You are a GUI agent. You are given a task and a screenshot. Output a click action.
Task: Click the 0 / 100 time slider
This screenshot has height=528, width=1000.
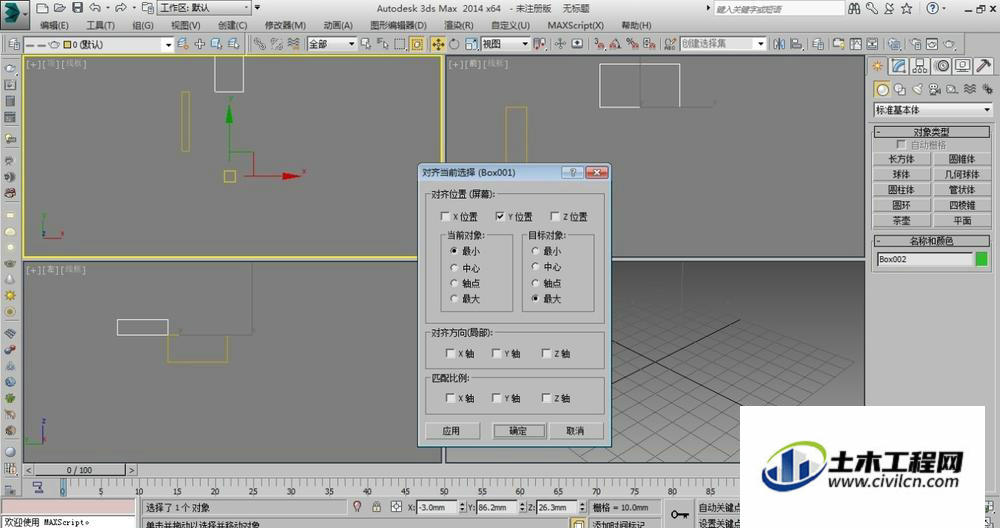(x=80, y=470)
